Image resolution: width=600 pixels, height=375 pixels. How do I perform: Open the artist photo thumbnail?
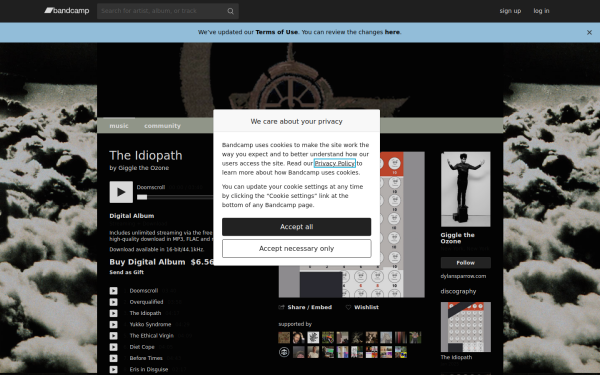[x=465, y=189]
